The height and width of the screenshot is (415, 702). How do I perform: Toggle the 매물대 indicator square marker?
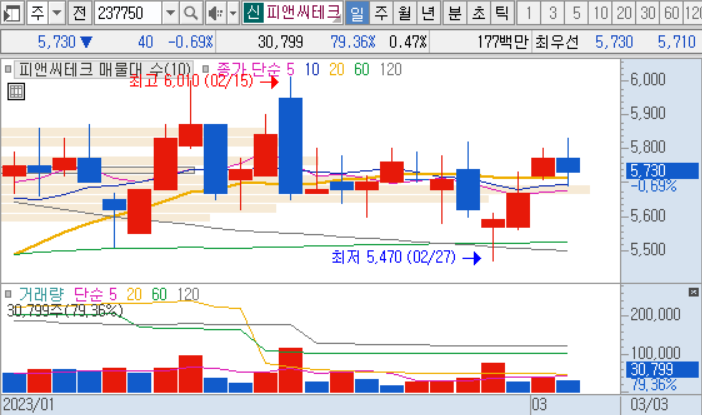point(8,69)
